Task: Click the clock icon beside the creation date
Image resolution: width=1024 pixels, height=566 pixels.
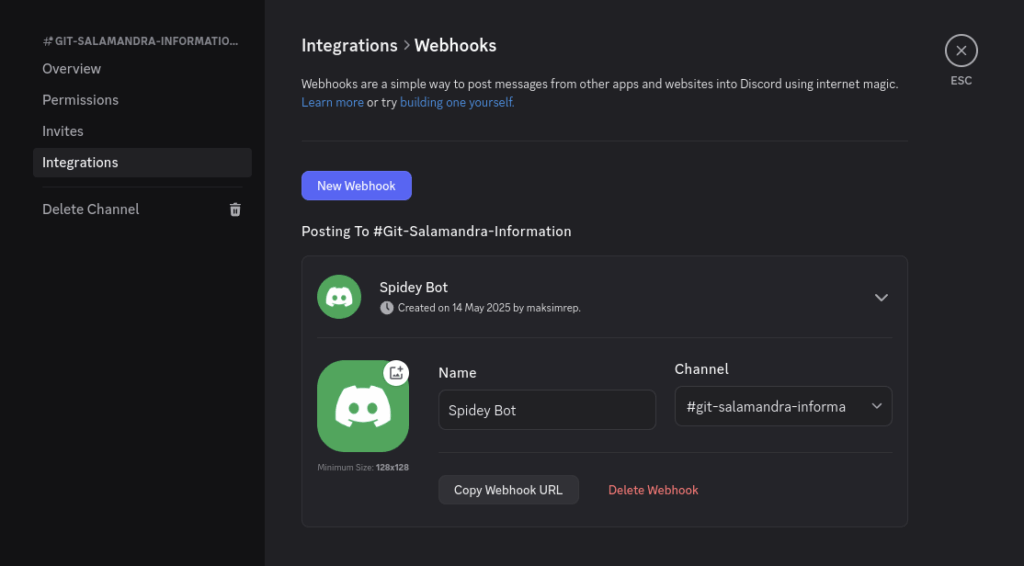Action: (387, 307)
